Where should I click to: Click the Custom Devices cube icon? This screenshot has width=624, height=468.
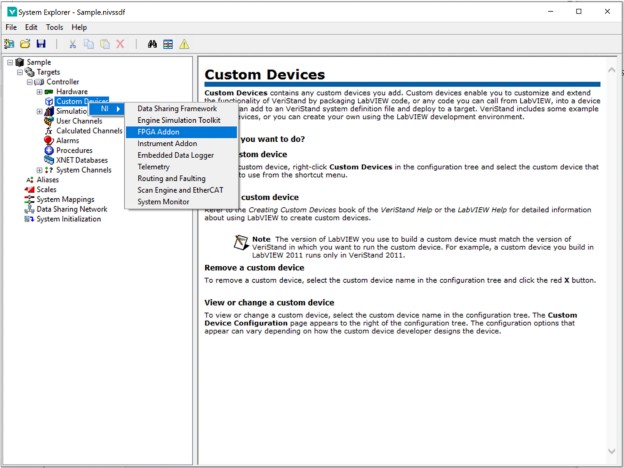(x=49, y=101)
